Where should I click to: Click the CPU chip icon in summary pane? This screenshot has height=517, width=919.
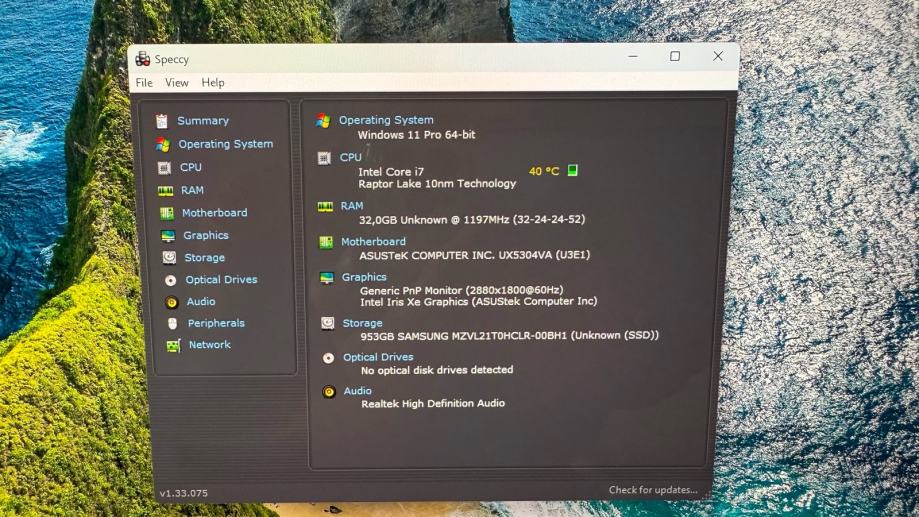tap(324, 158)
